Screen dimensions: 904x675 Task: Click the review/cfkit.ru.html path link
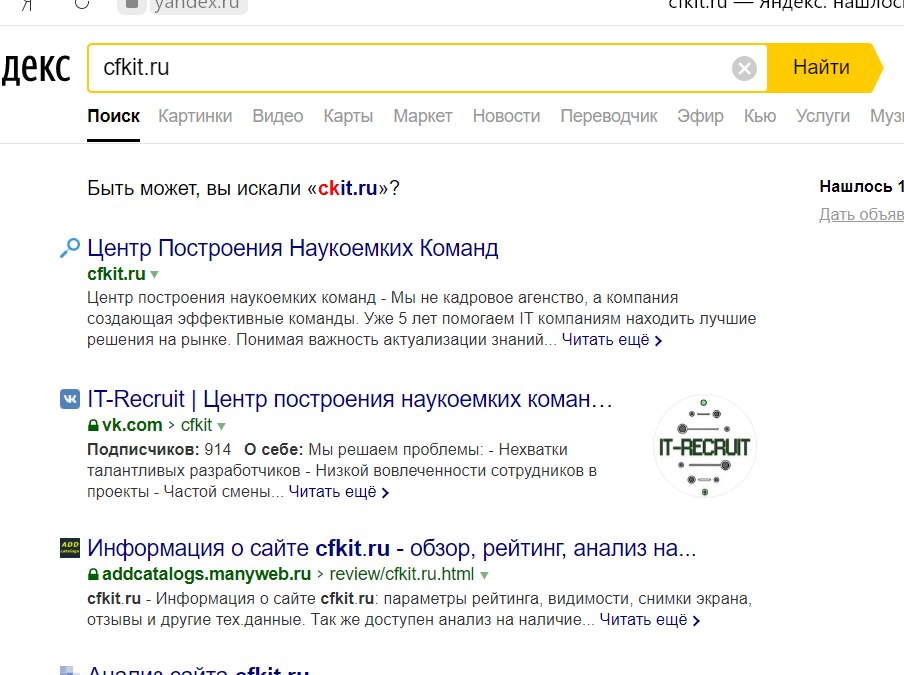[x=402, y=574]
